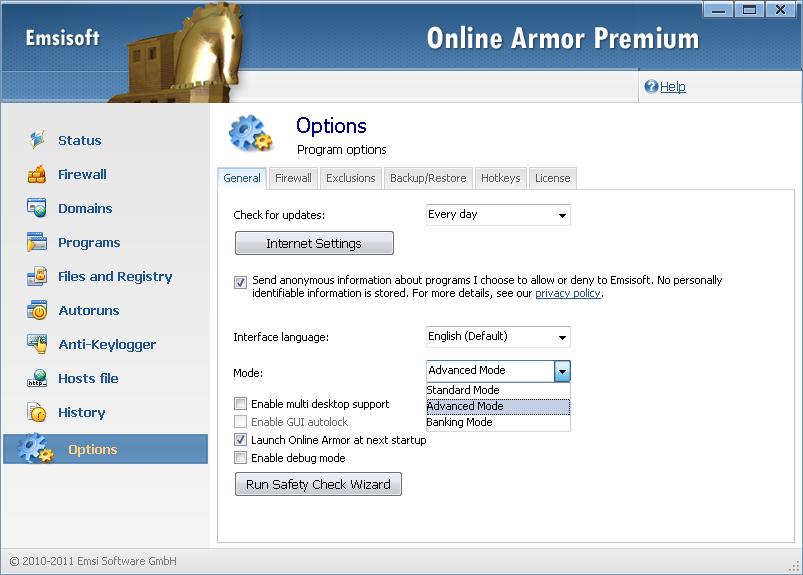Image resolution: width=803 pixels, height=575 pixels.
Task: Click the window resize grip corner
Action: [794, 566]
